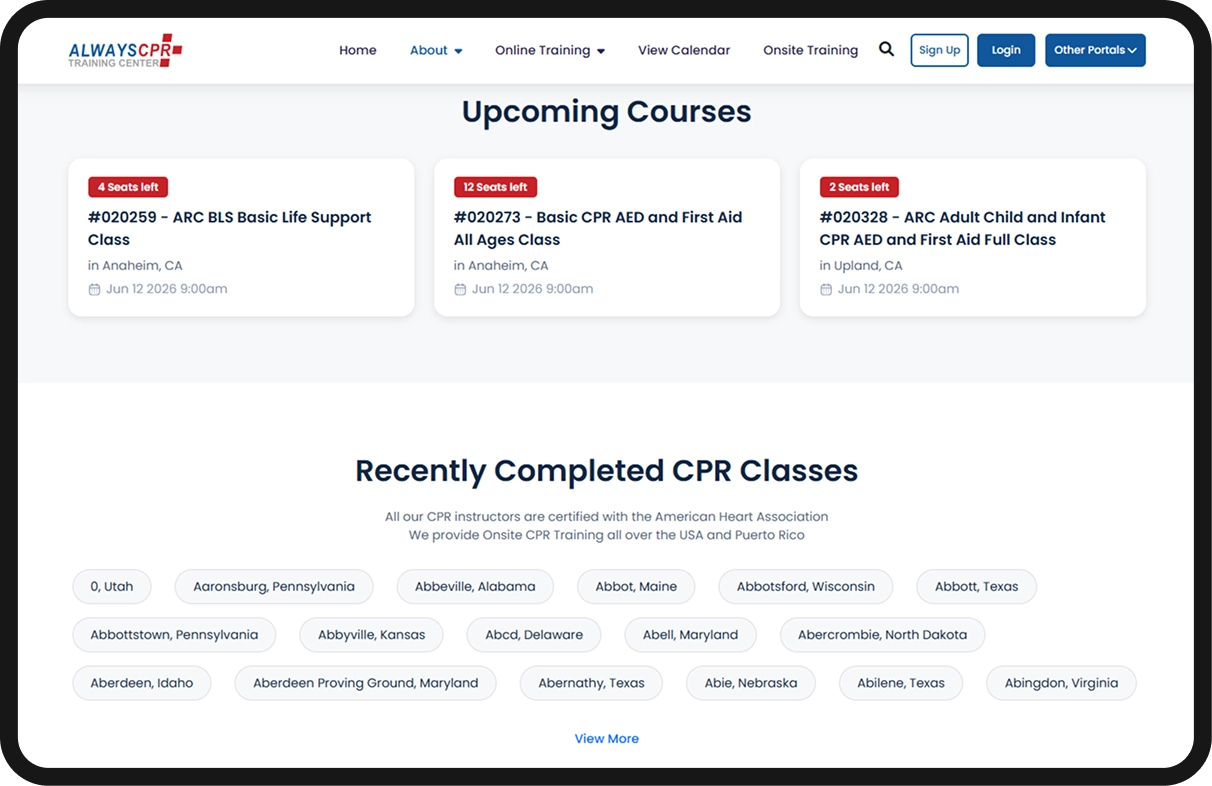Select the Abilene, Texas location chip
1212x786 pixels.
click(x=900, y=683)
